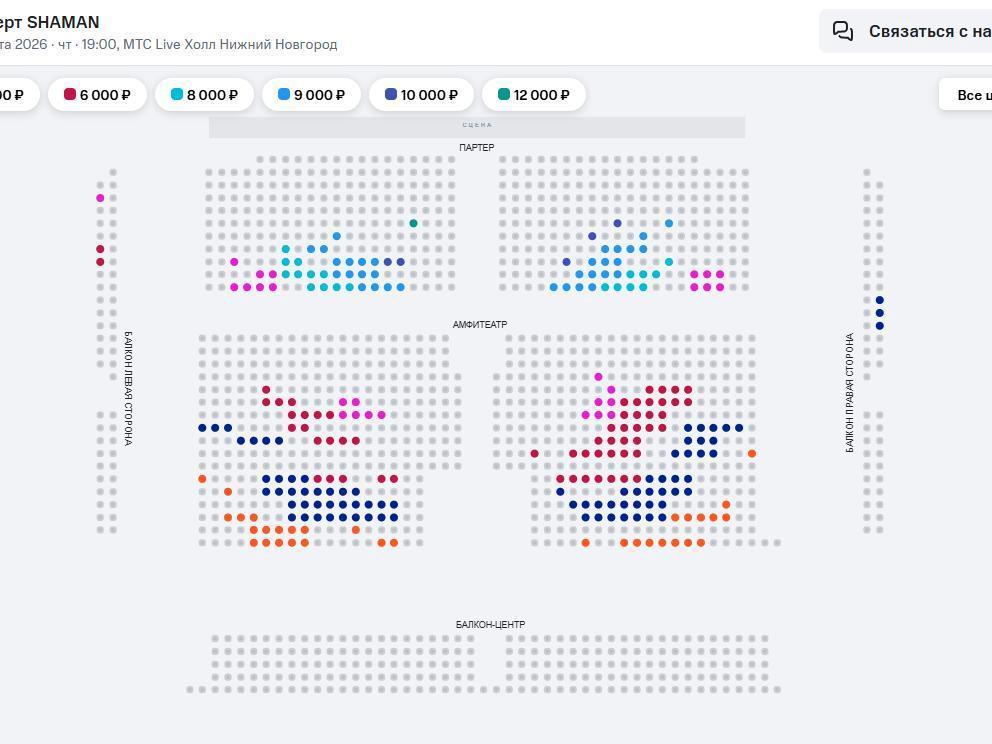This screenshot has width=992, height=744.
Task: Pick the single magenta seat topping right amphitheater cluster
Action: click(x=599, y=377)
